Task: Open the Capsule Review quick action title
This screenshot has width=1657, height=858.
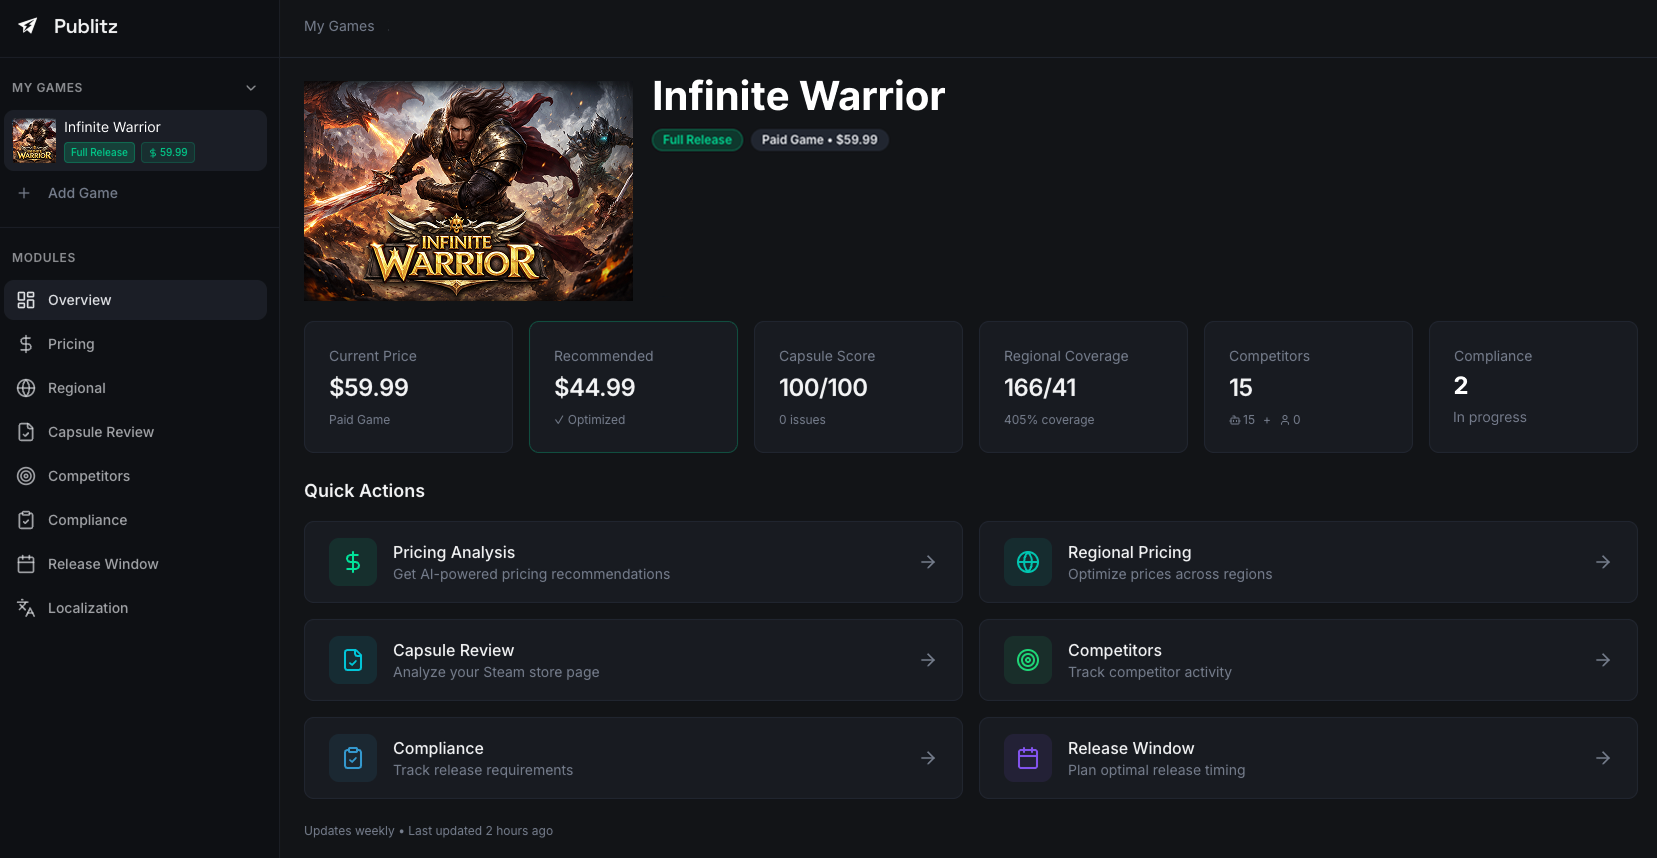Action: click(453, 650)
